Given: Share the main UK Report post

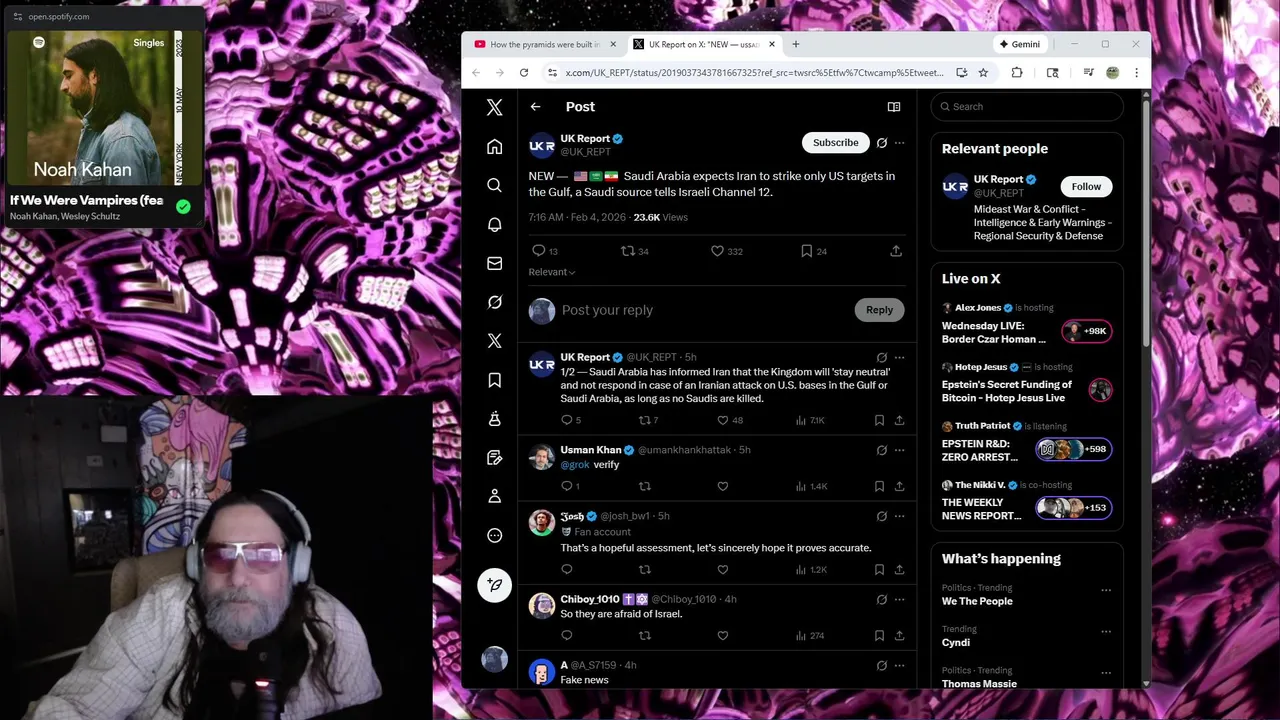Looking at the screenshot, I should (x=896, y=251).
